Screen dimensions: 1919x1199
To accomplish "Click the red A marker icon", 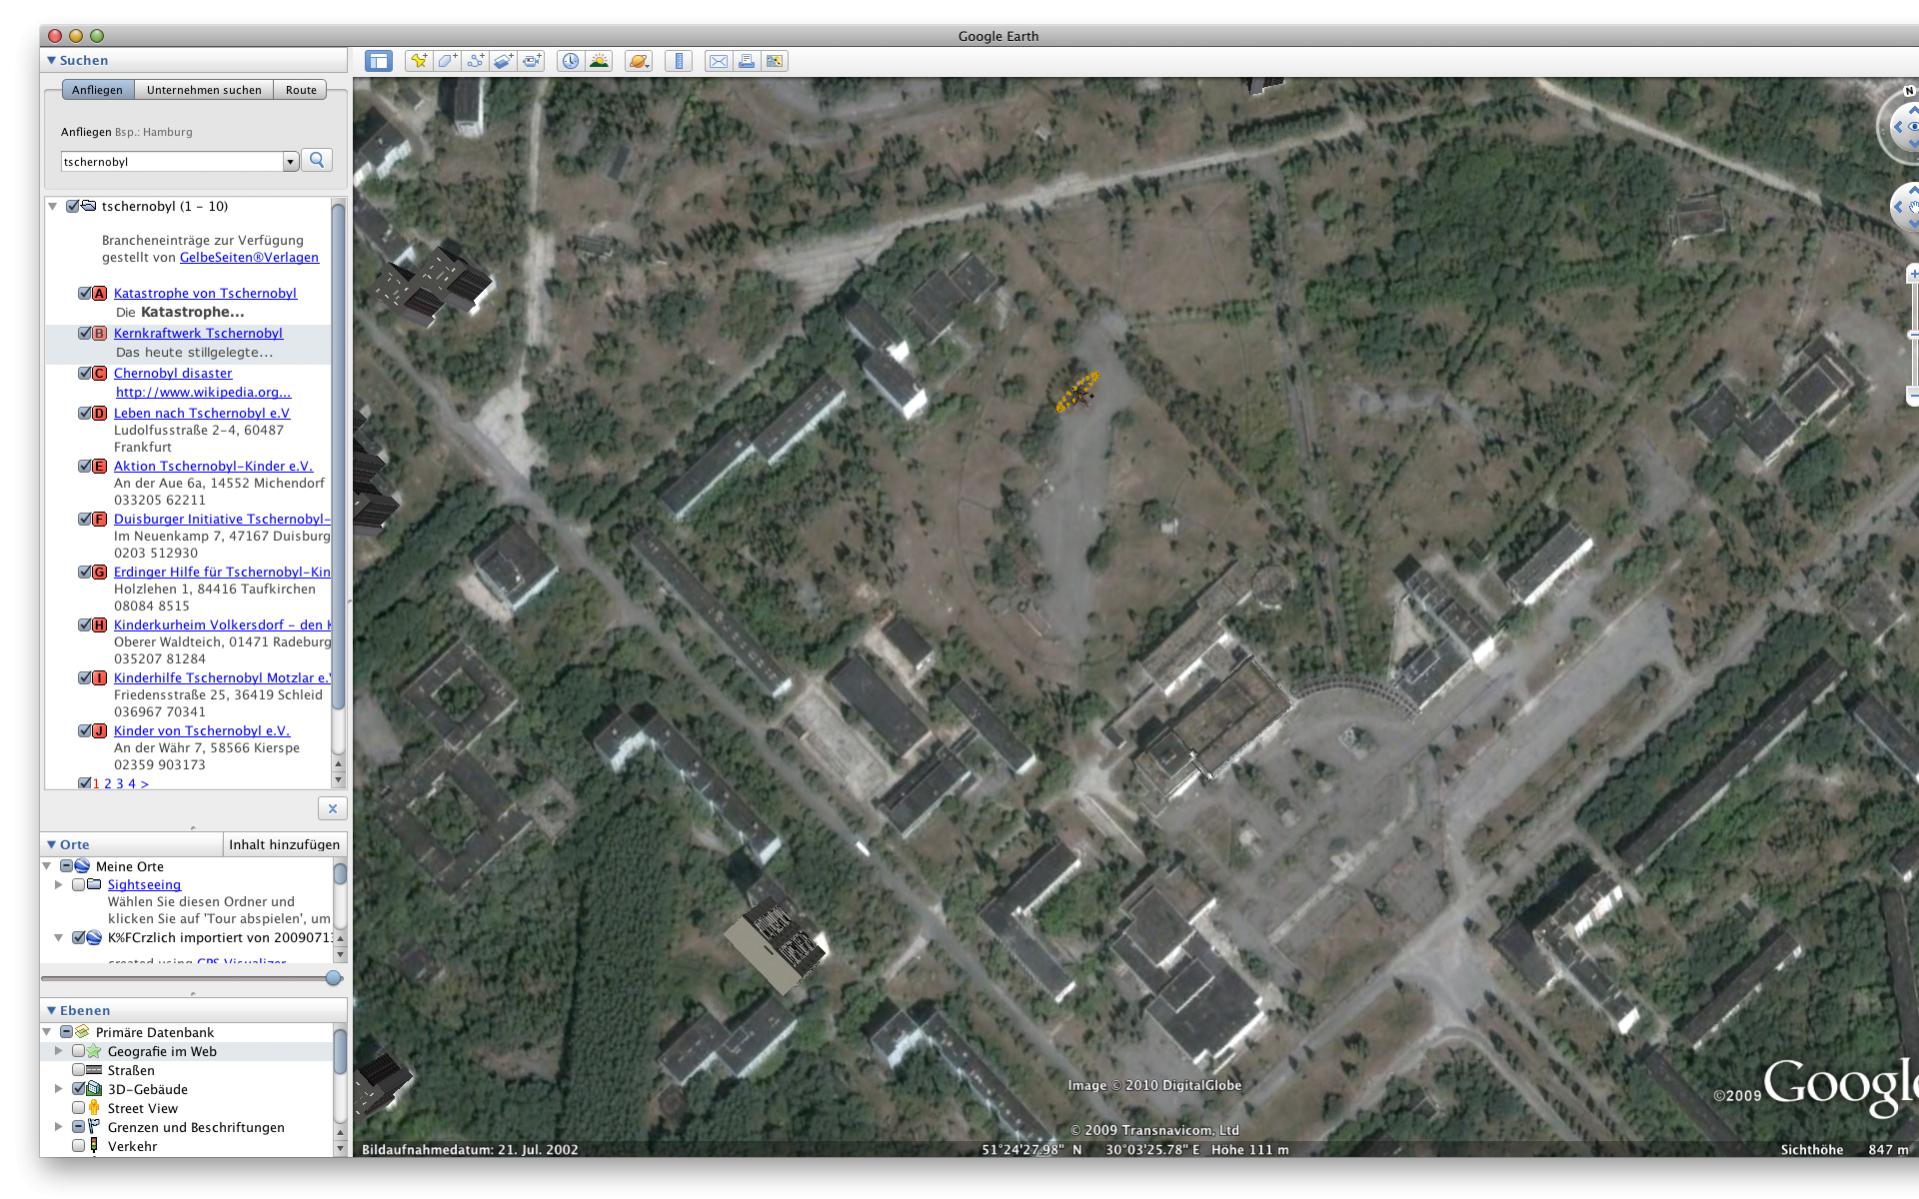I will 99,294.
